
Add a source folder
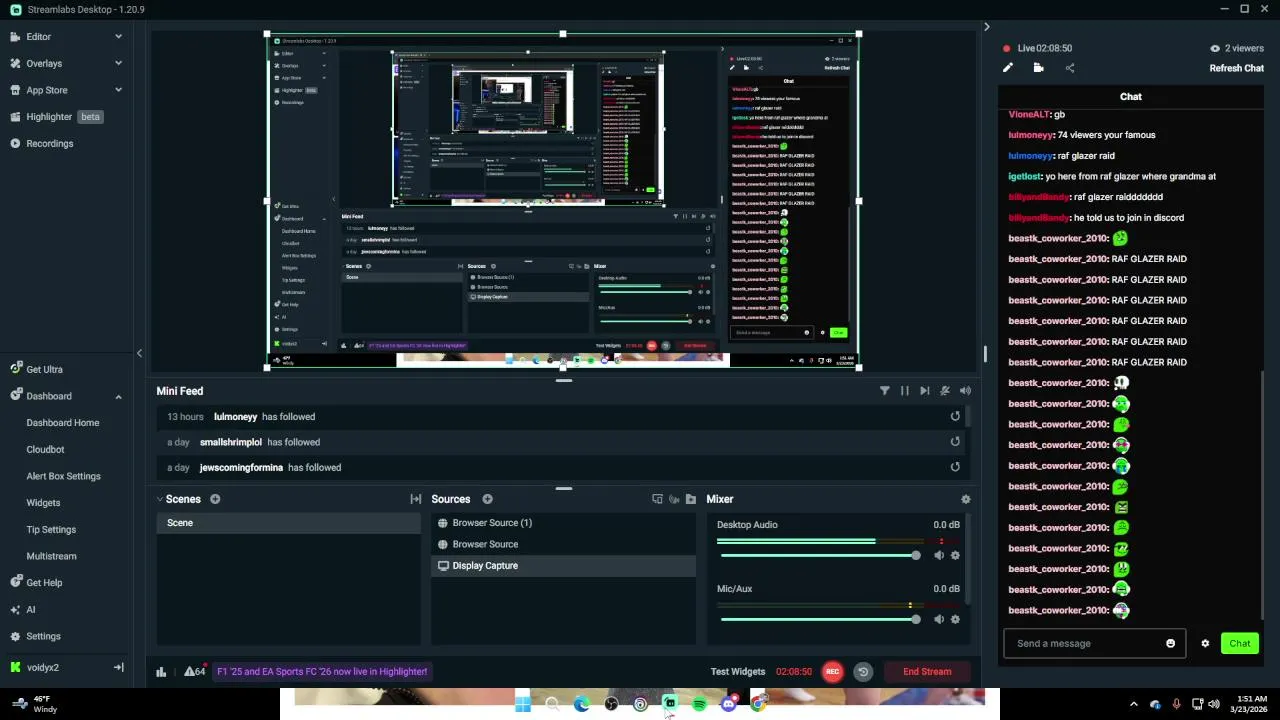click(691, 499)
